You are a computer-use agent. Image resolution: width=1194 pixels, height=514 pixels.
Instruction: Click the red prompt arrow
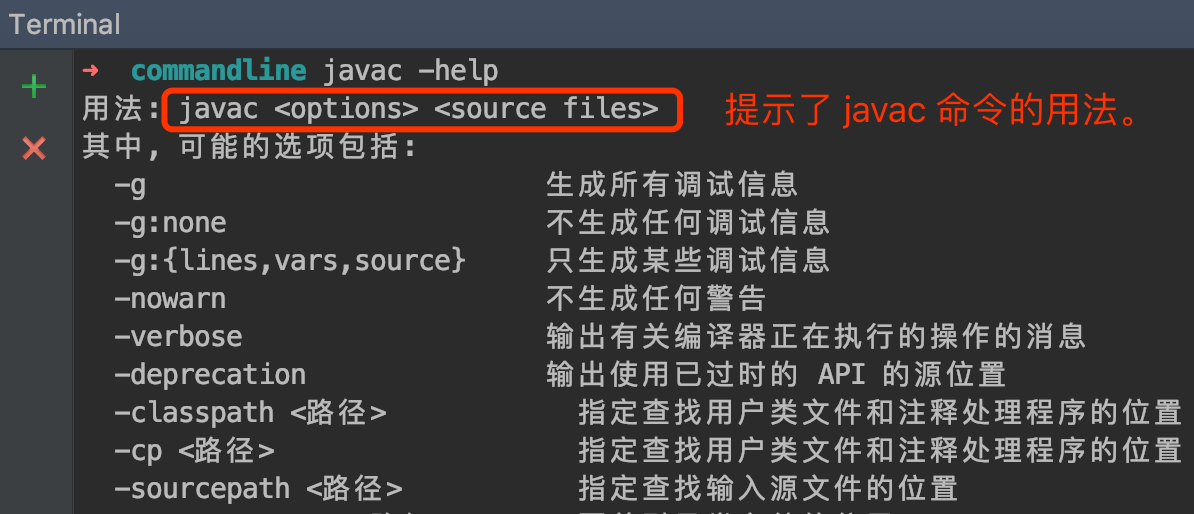91,70
